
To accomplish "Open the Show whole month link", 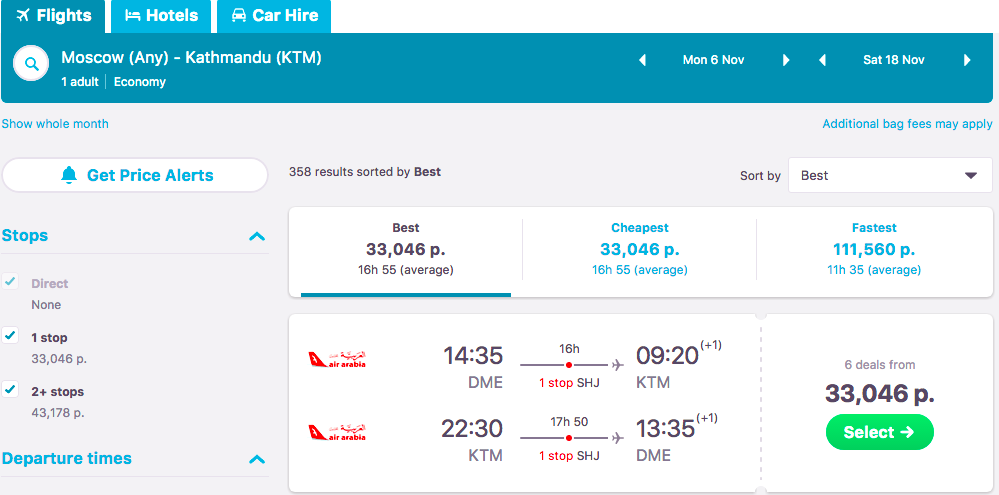I will pos(55,124).
